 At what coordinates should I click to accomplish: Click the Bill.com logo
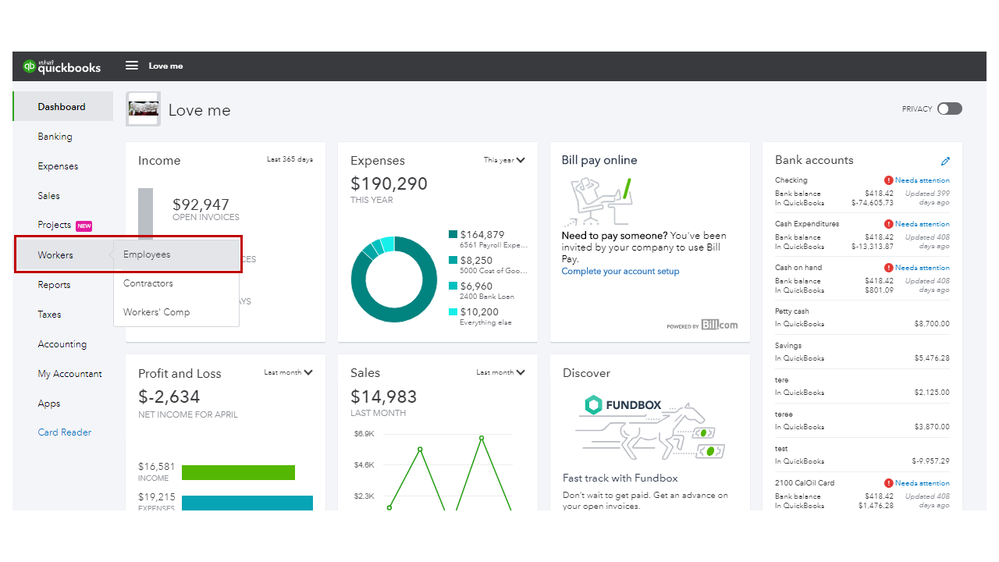(719, 325)
